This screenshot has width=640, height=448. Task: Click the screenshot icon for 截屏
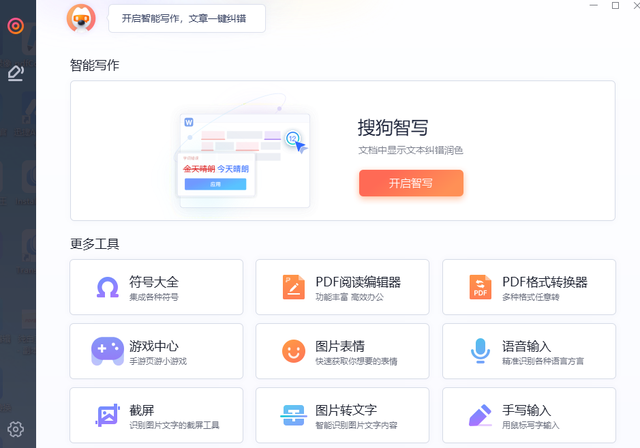click(108, 415)
